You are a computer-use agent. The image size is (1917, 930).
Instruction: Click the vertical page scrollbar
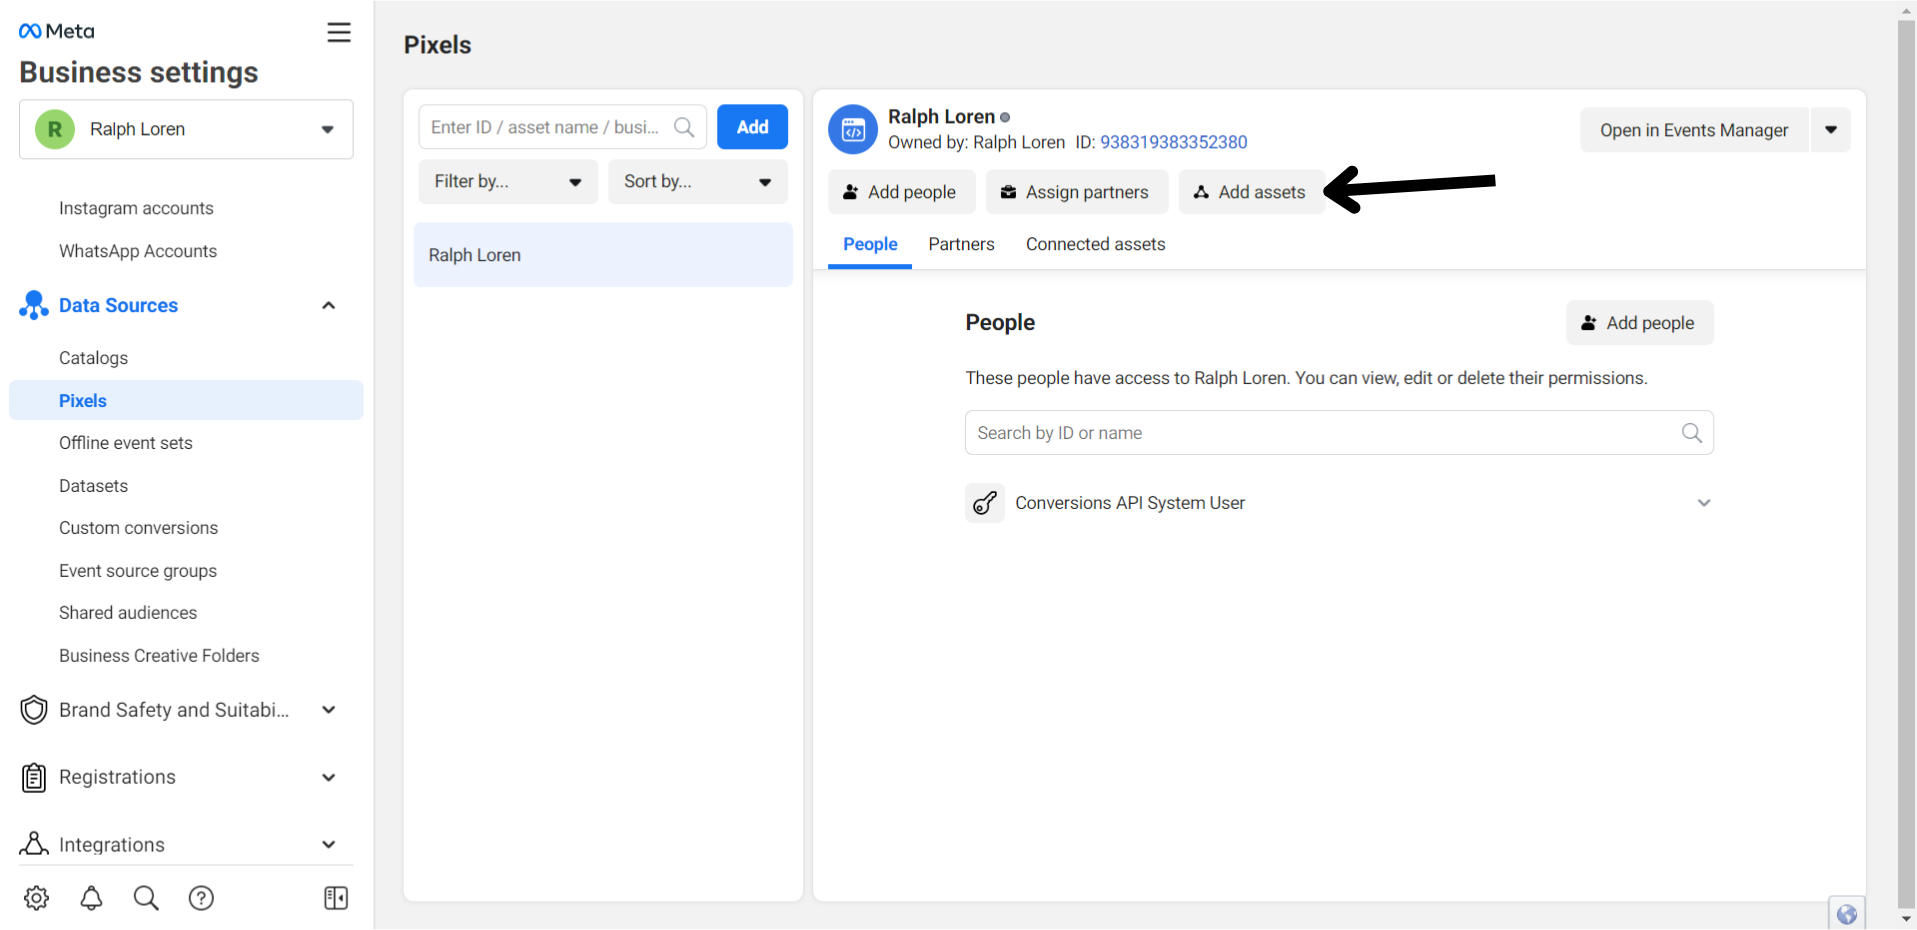coord(1906,465)
